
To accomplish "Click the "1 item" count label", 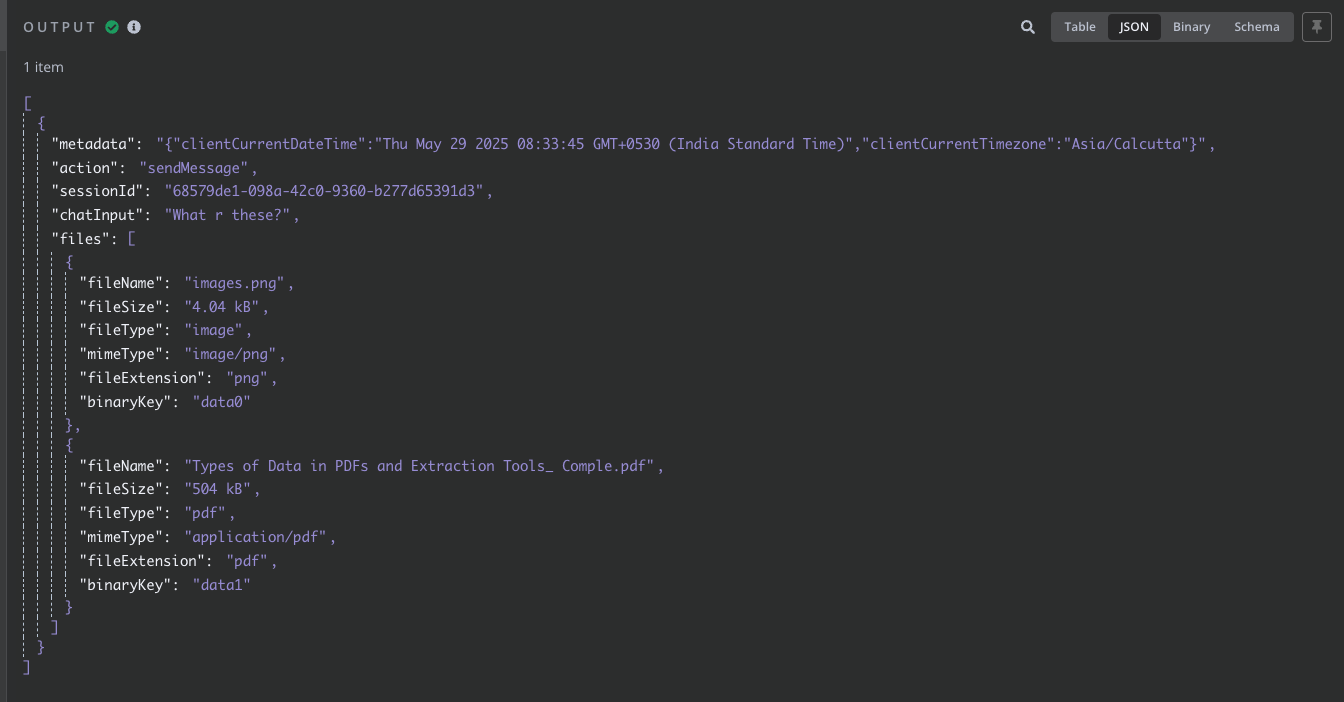I will tap(44, 67).
